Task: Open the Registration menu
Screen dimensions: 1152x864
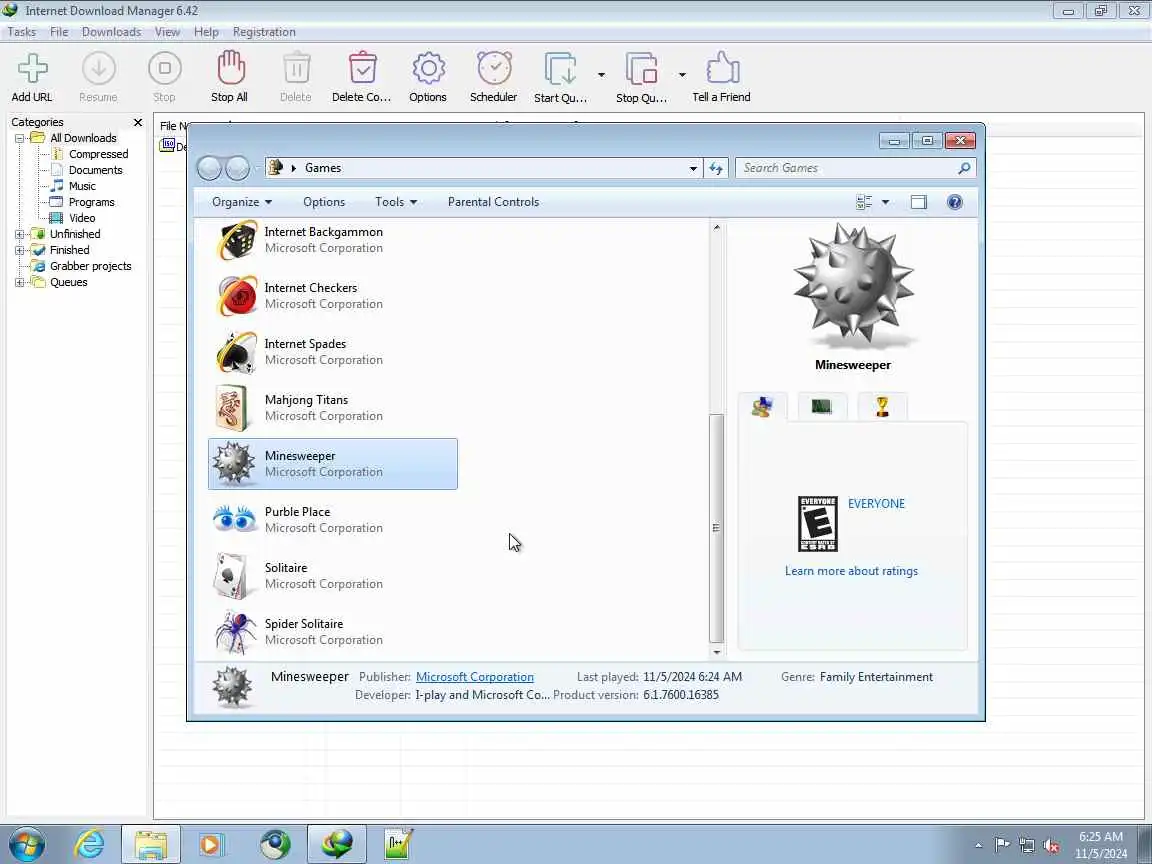Action: 264,32
